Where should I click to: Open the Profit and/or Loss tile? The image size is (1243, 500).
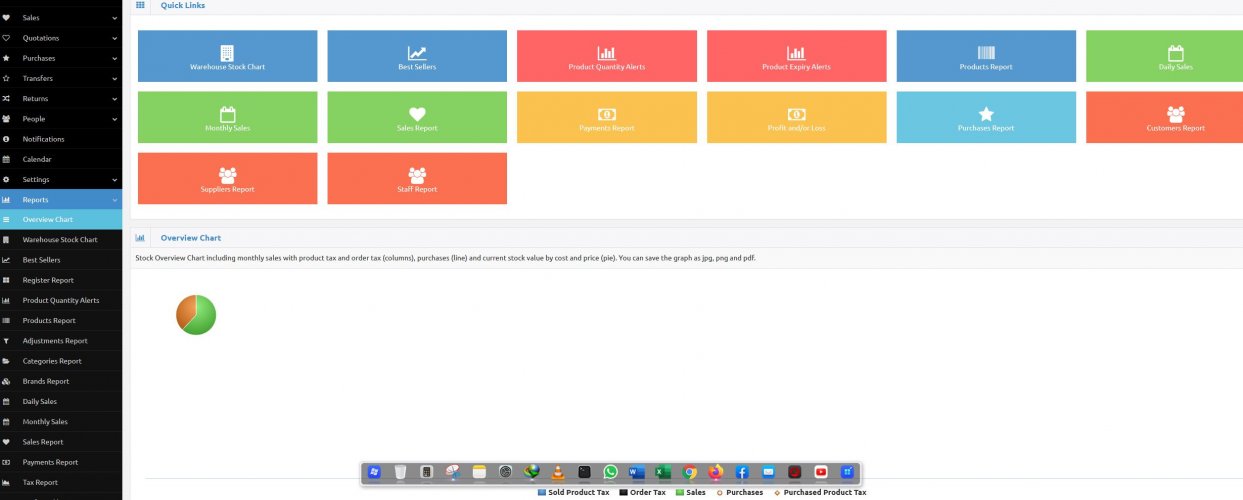pos(796,117)
